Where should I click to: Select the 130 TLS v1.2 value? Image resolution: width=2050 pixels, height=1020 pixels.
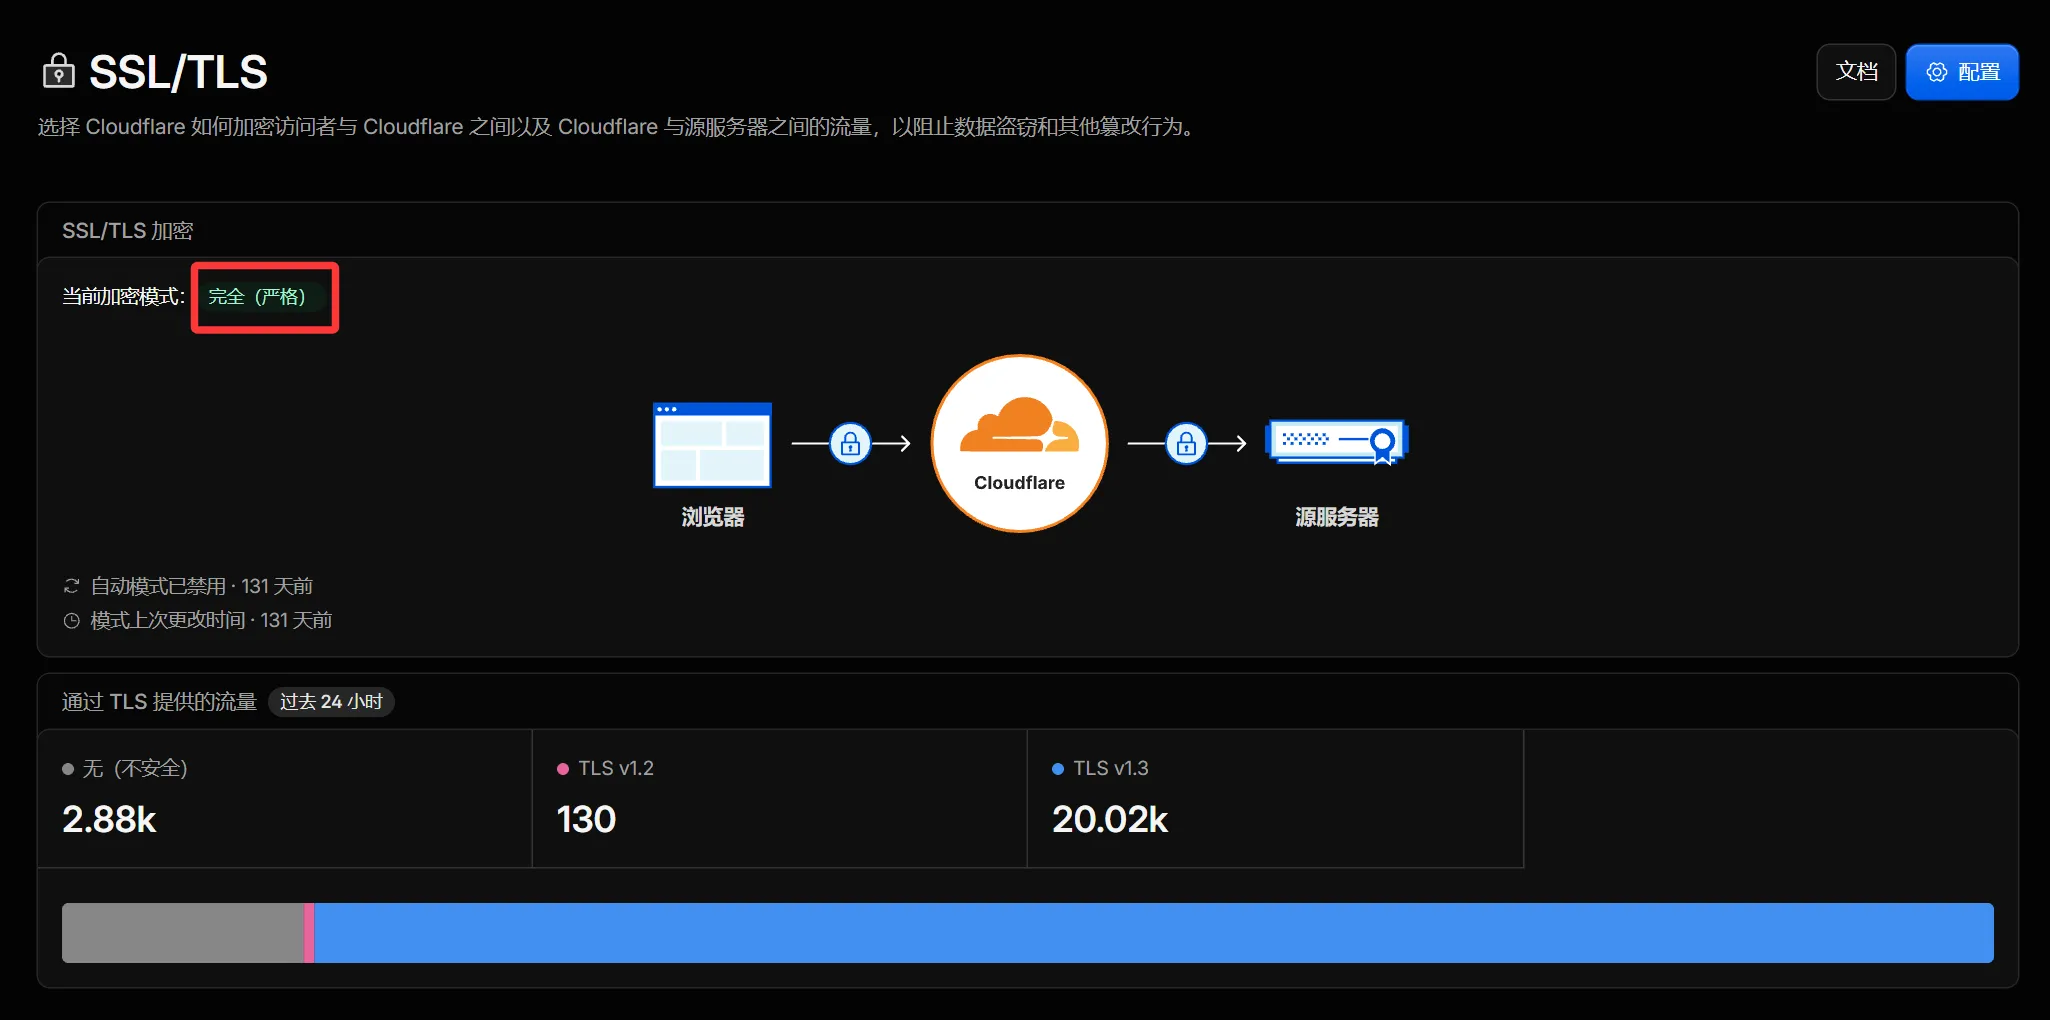point(586,820)
